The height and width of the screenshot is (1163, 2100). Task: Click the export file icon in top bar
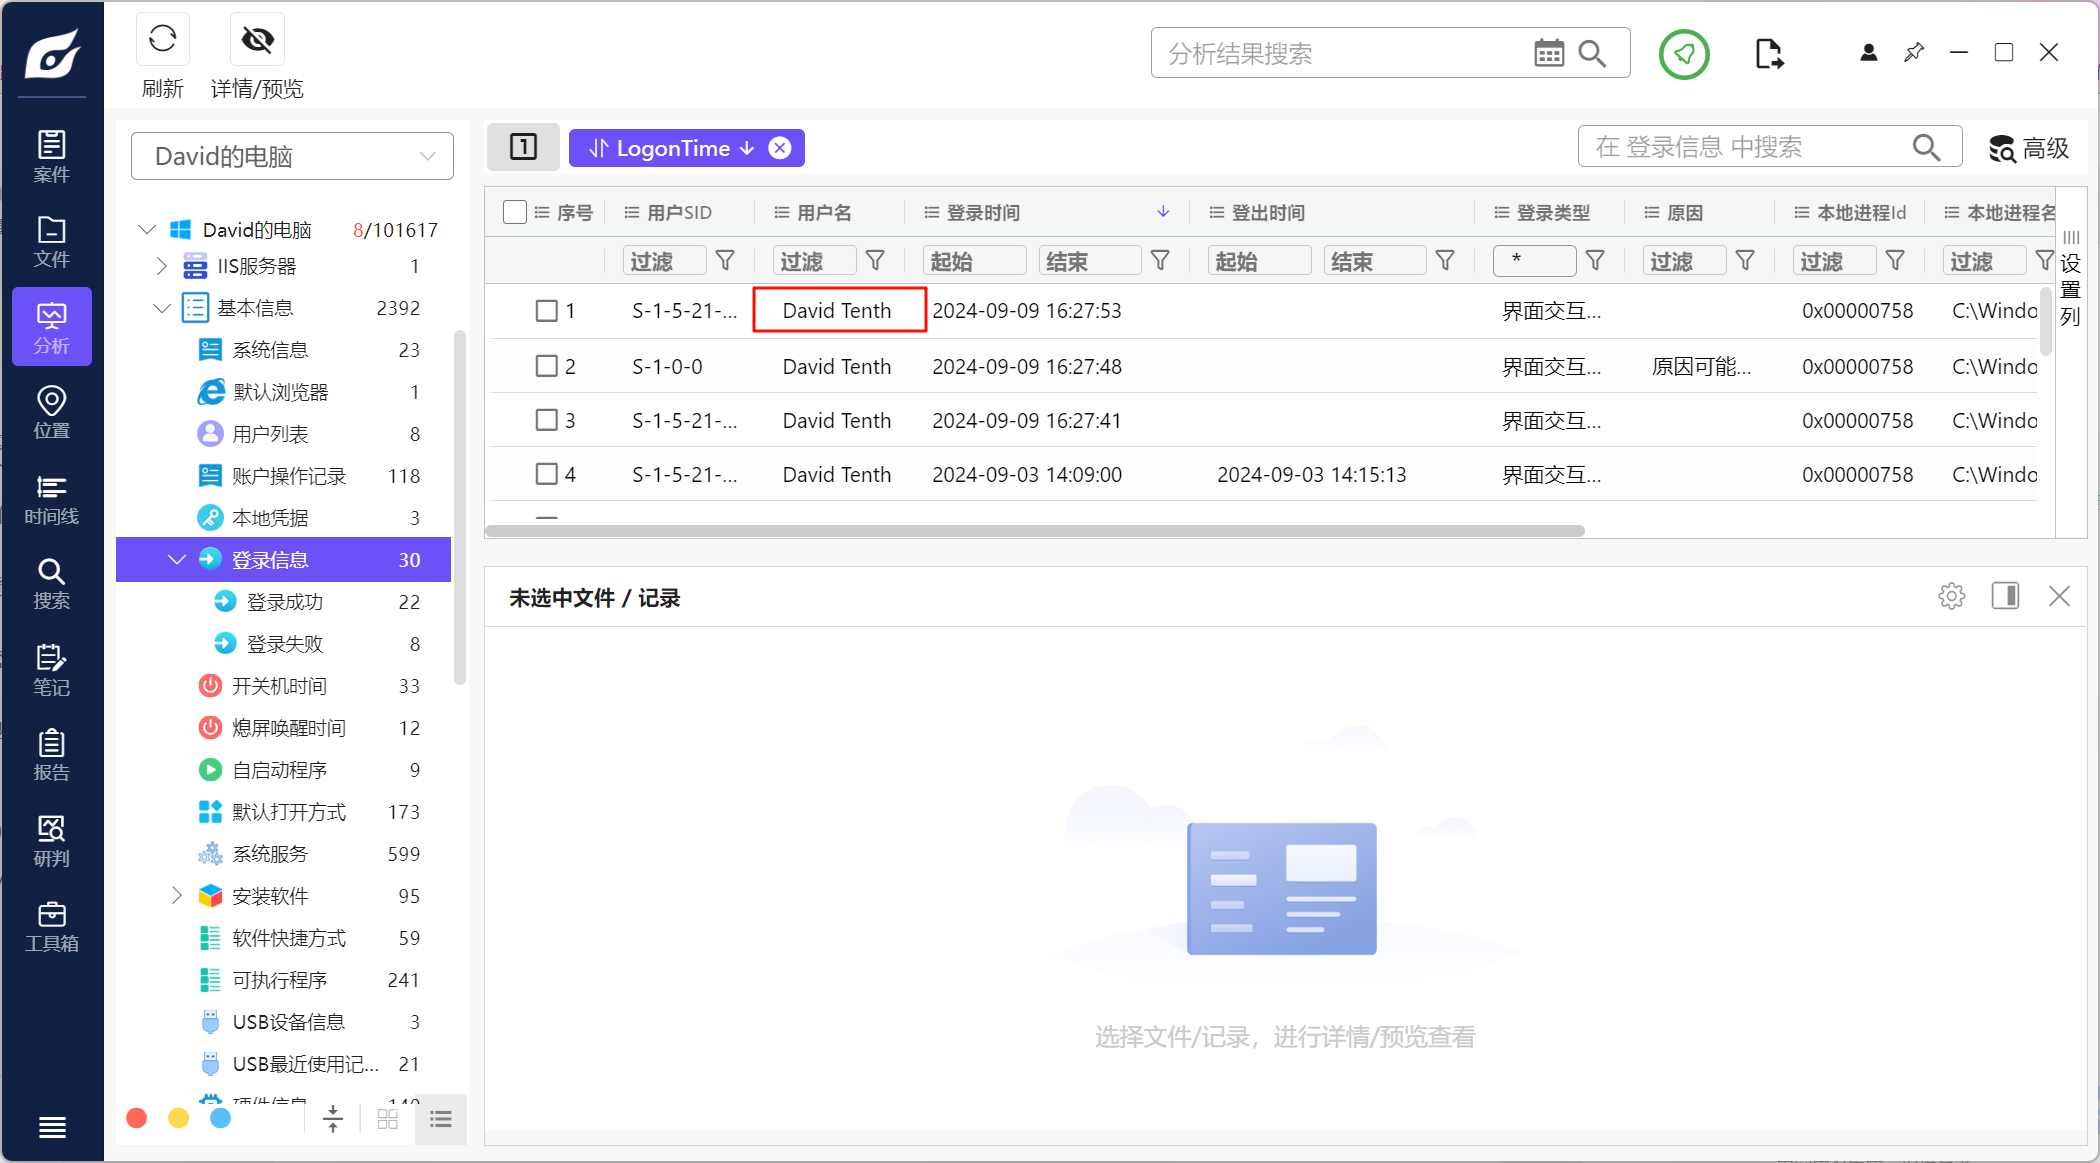[1768, 54]
